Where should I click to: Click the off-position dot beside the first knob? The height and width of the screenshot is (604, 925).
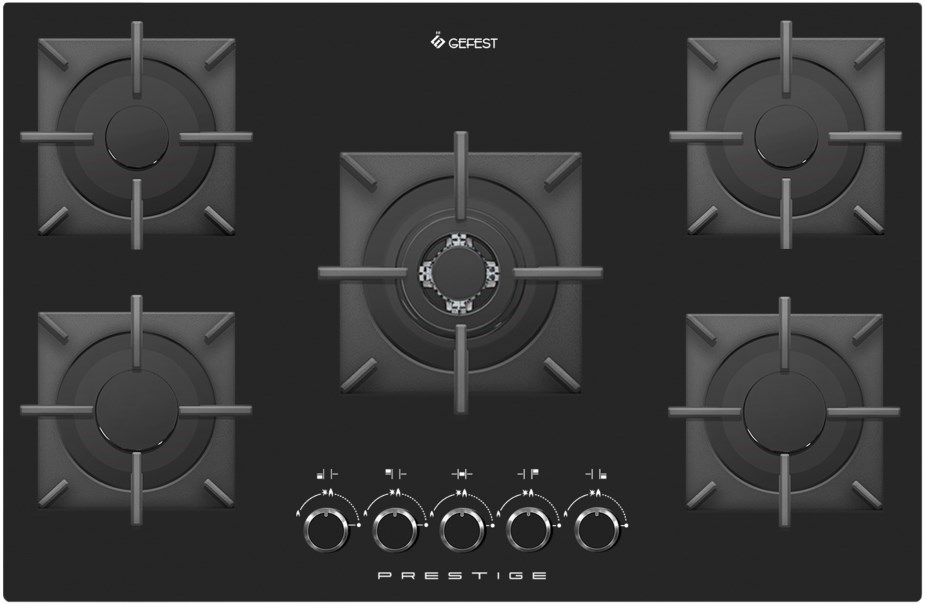[358, 525]
